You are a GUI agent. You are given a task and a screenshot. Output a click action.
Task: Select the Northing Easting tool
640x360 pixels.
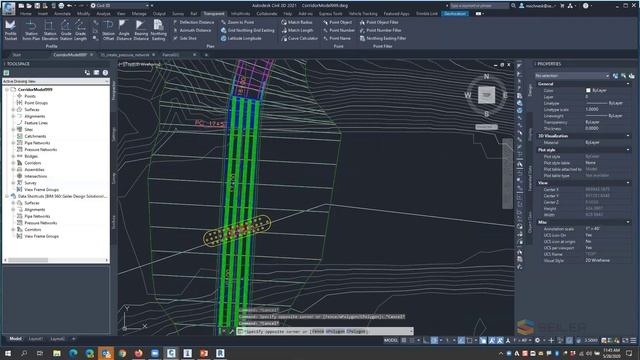[x=158, y=30]
